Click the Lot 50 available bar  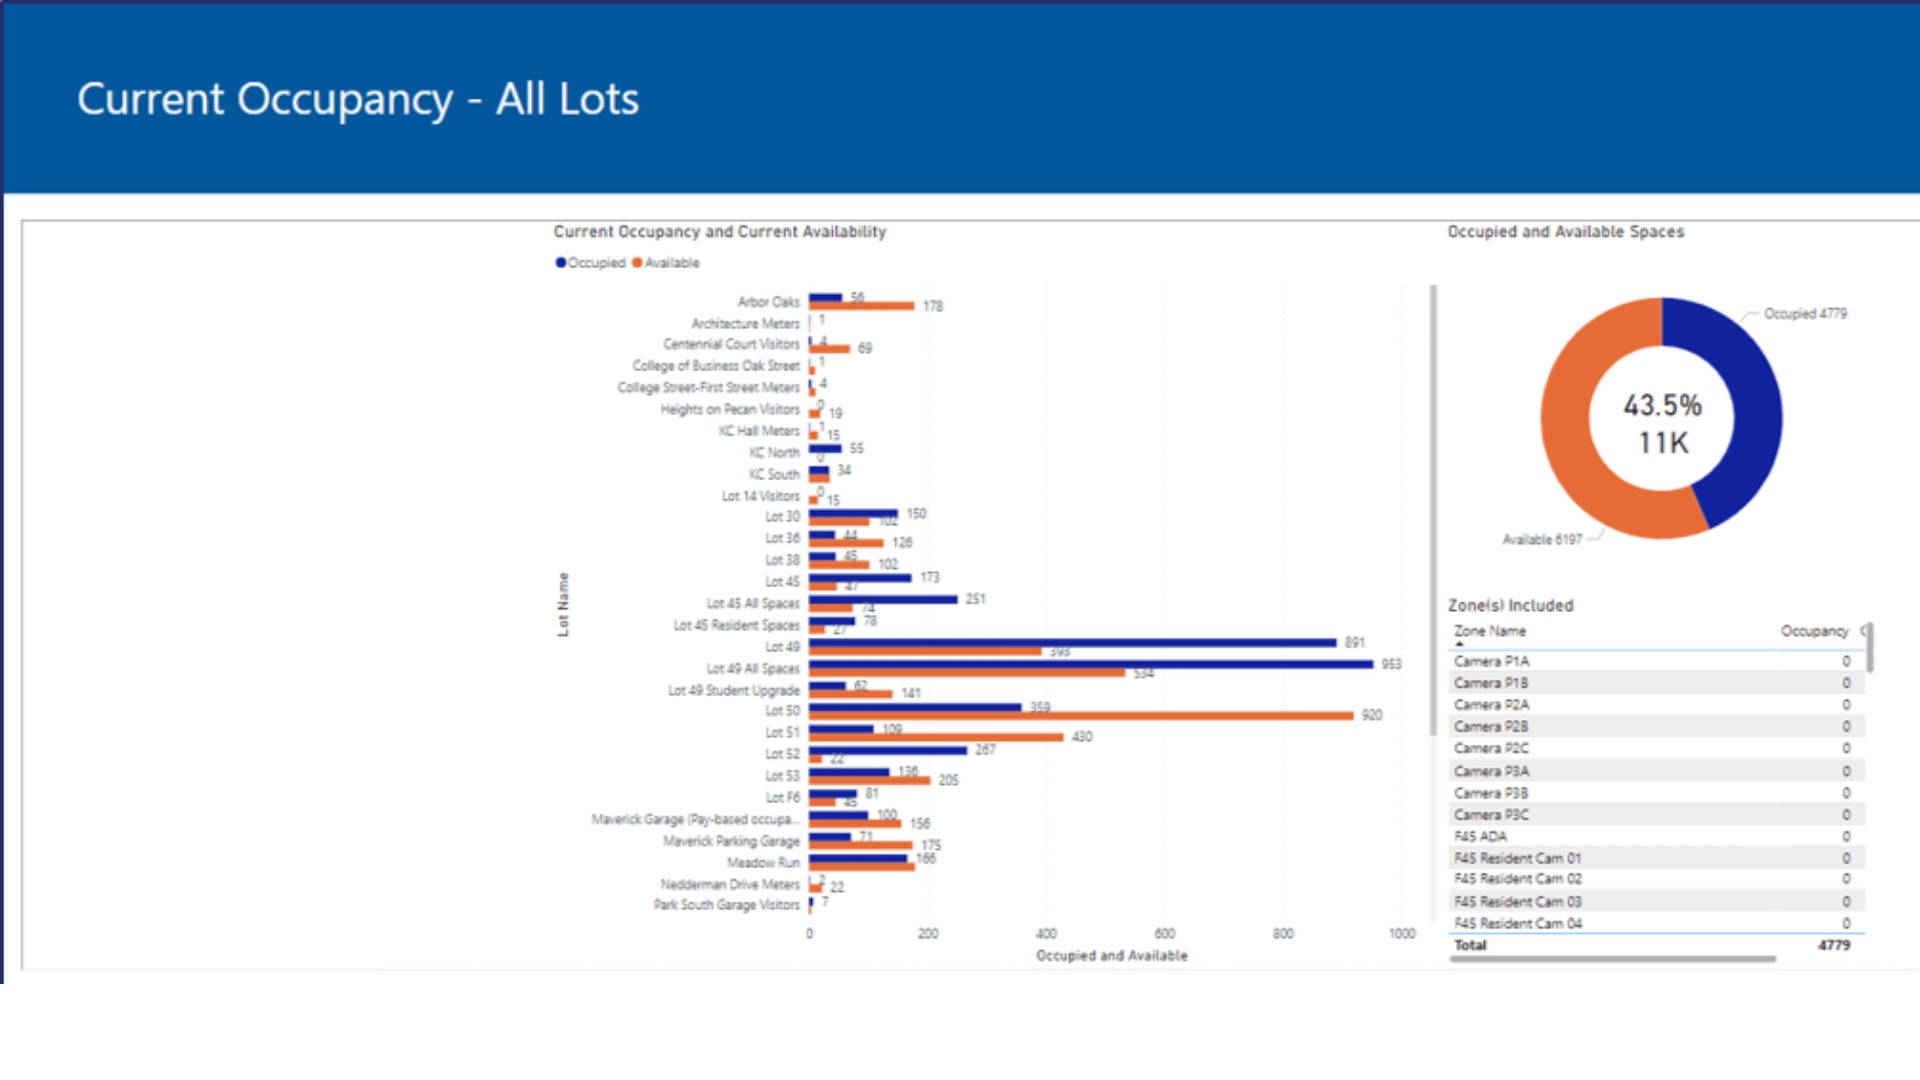1080,716
